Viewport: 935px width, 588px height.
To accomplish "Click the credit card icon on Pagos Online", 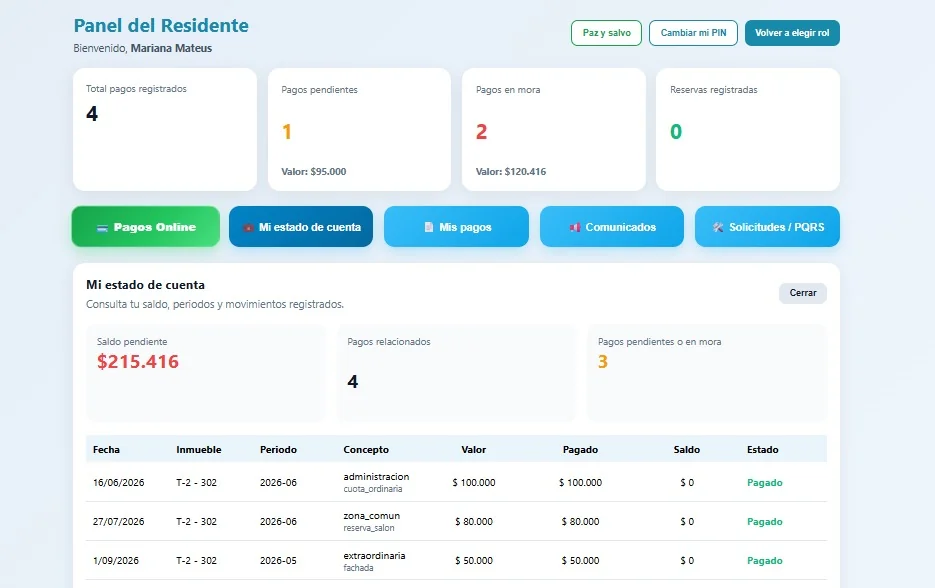I will [102, 227].
